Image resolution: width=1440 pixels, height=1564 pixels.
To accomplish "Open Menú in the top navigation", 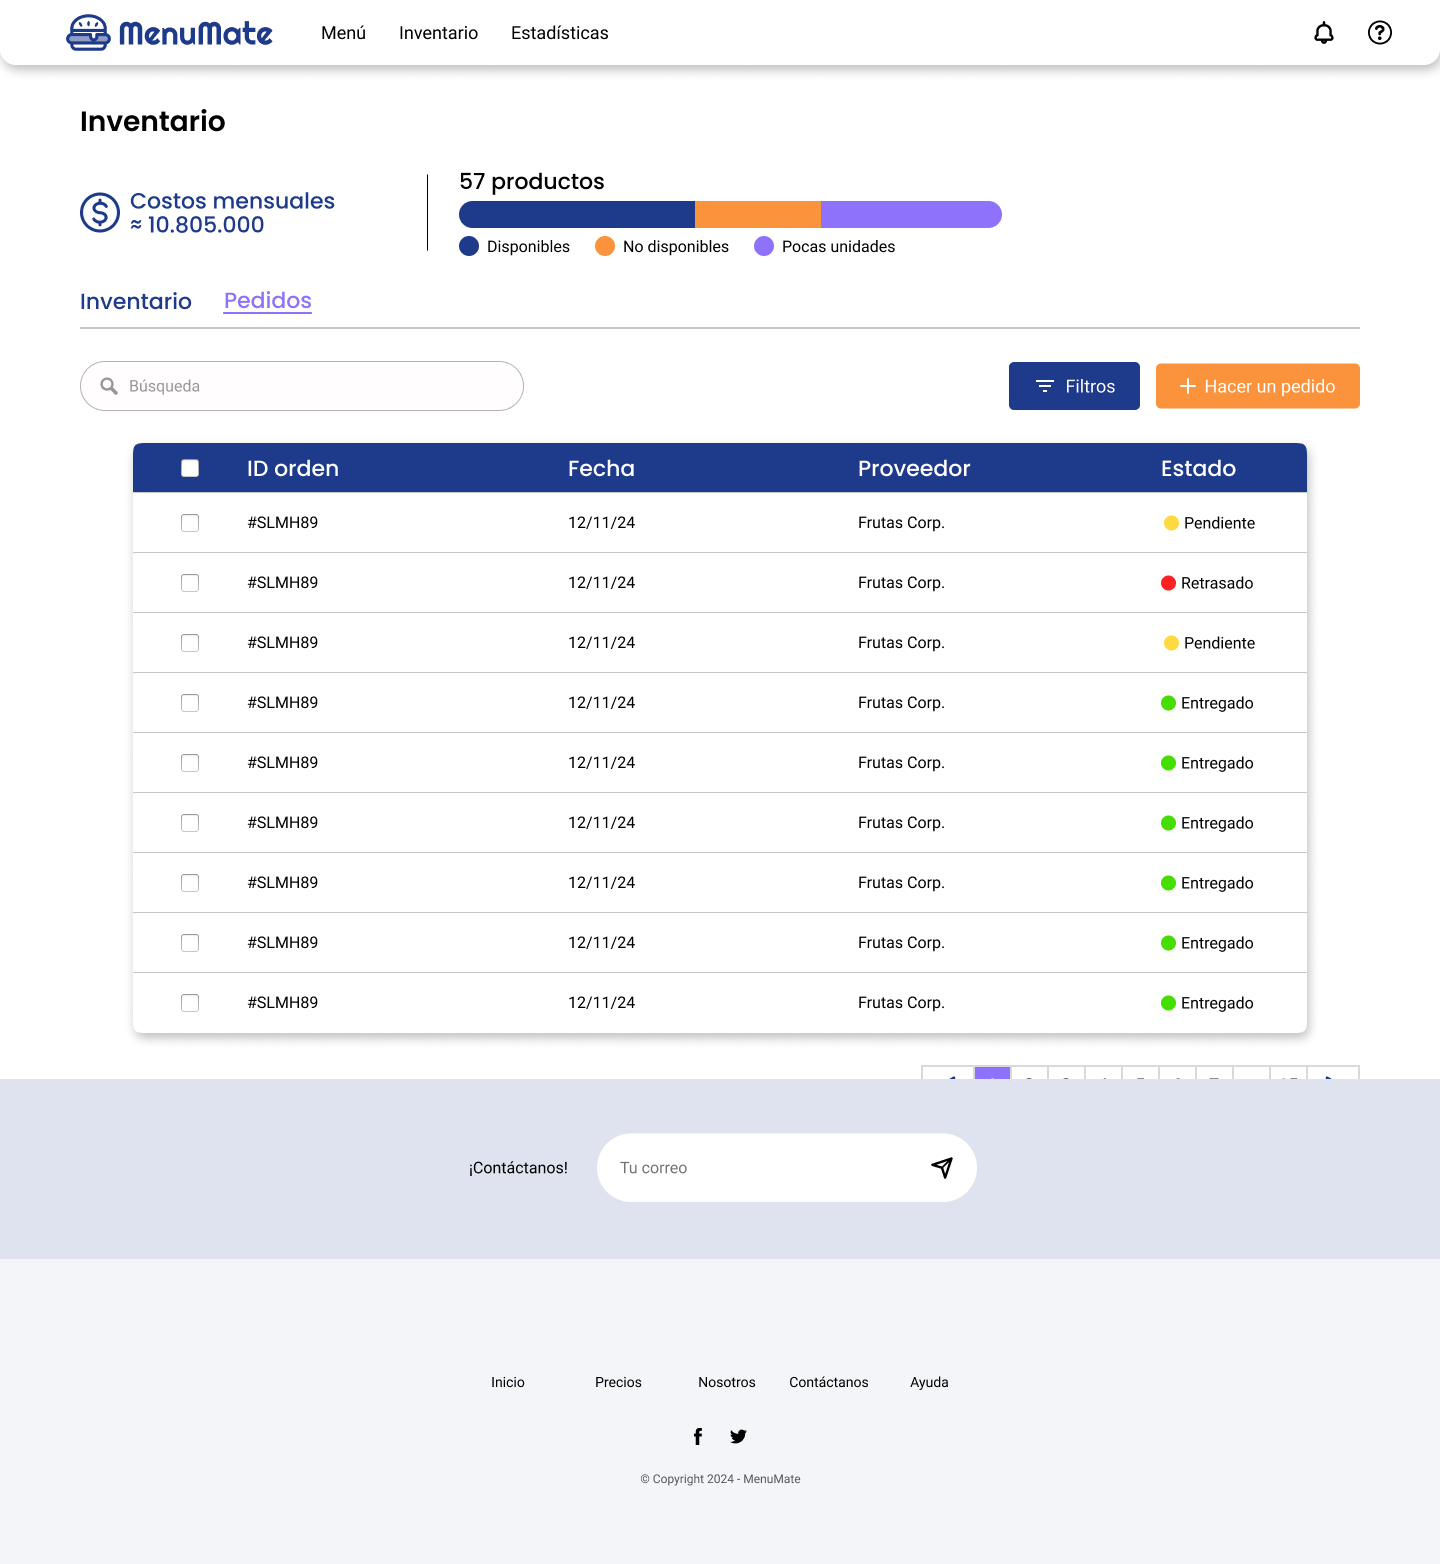I will tap(343, 33).
